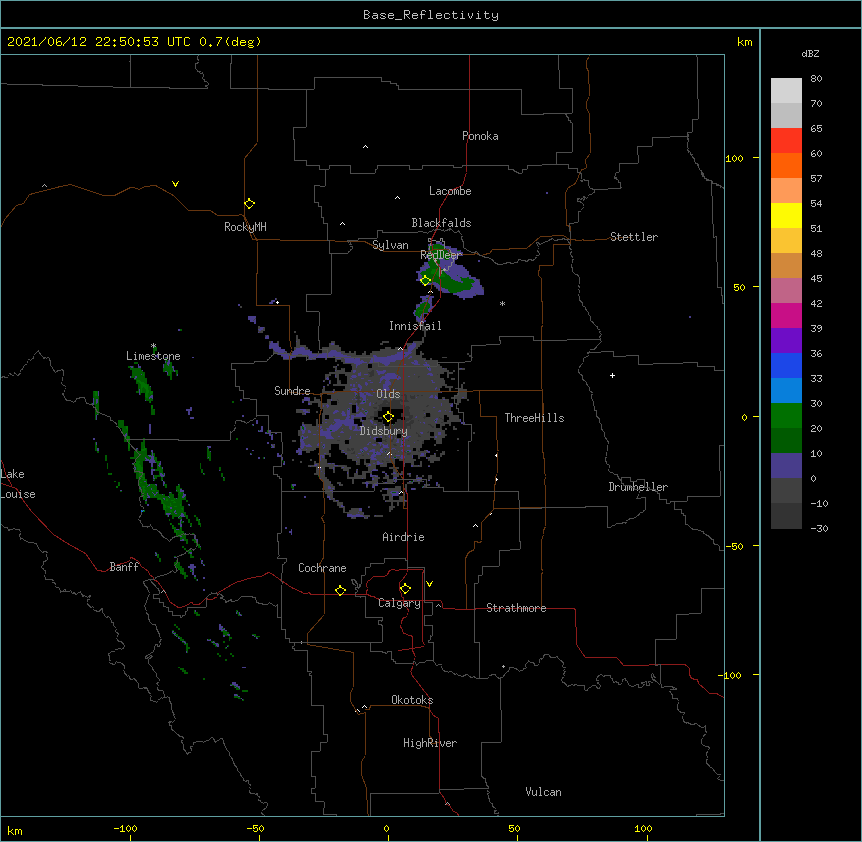
Task: Click the Banff town label
Action: point(124,567)
